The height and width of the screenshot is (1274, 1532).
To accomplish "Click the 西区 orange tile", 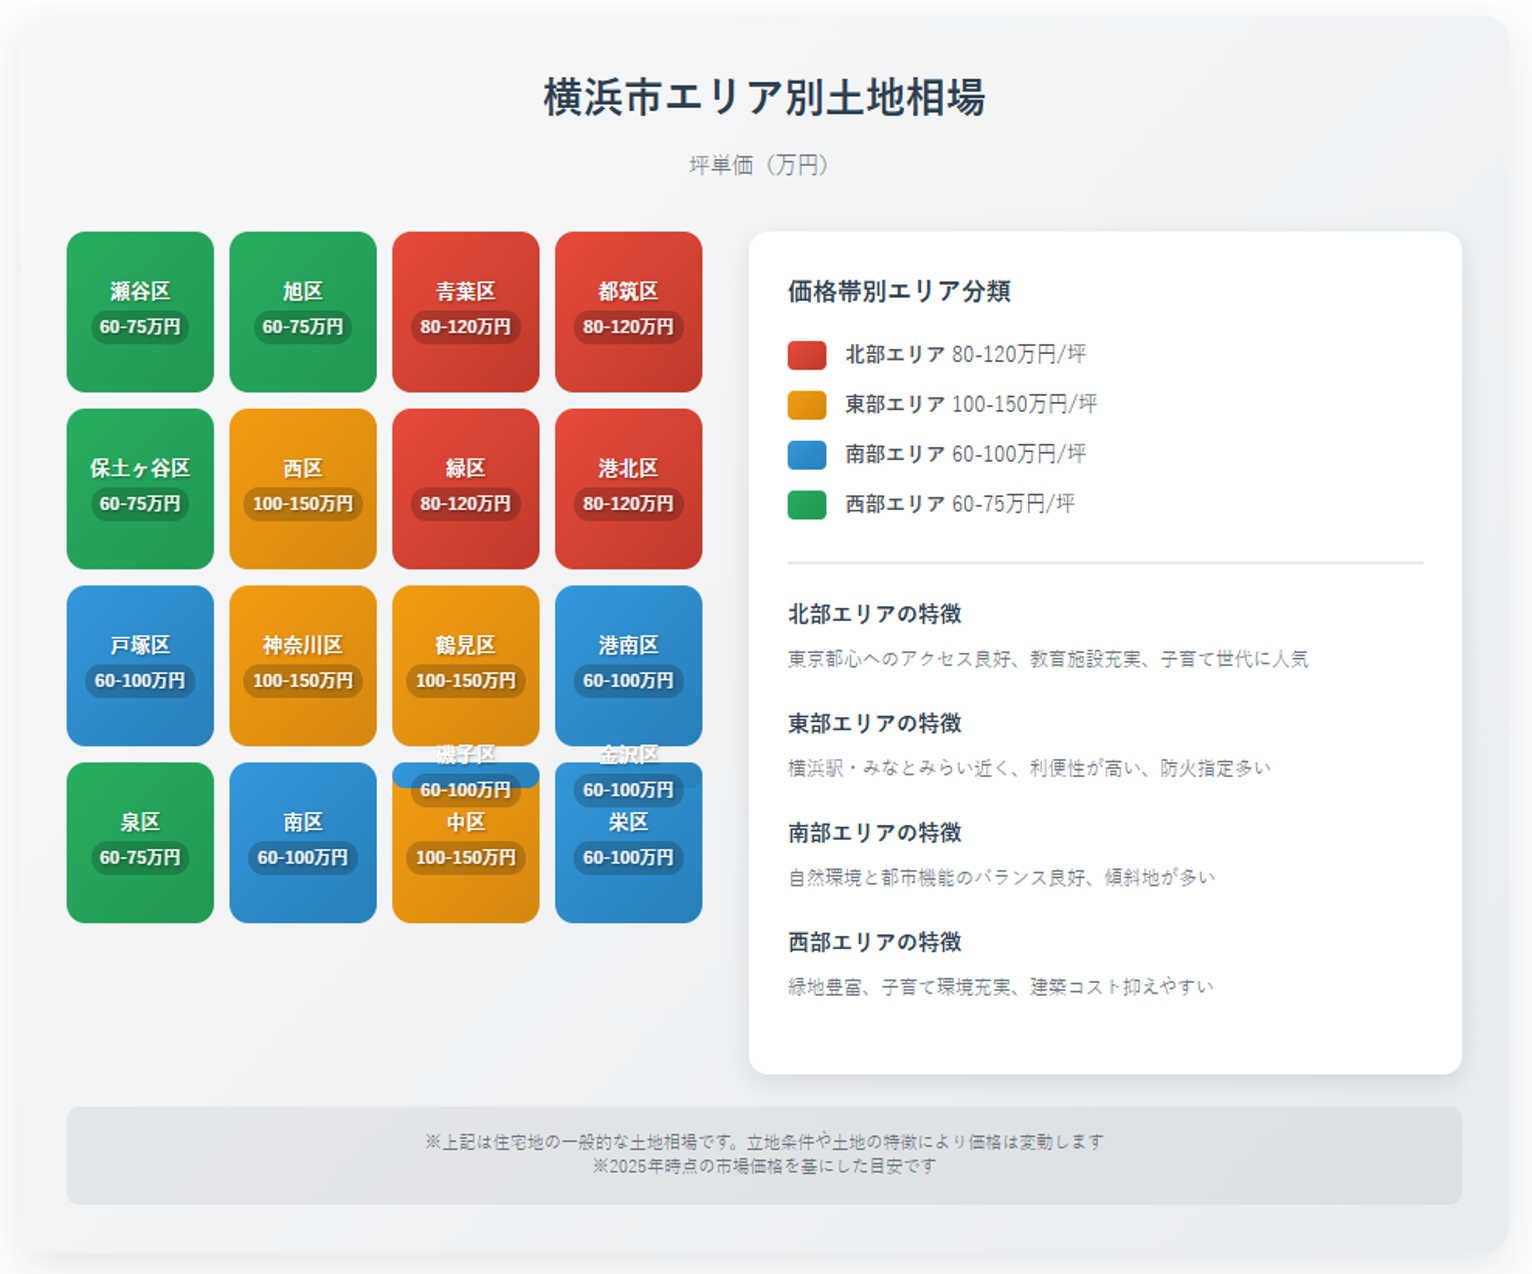I will click(x=303, y=488).
